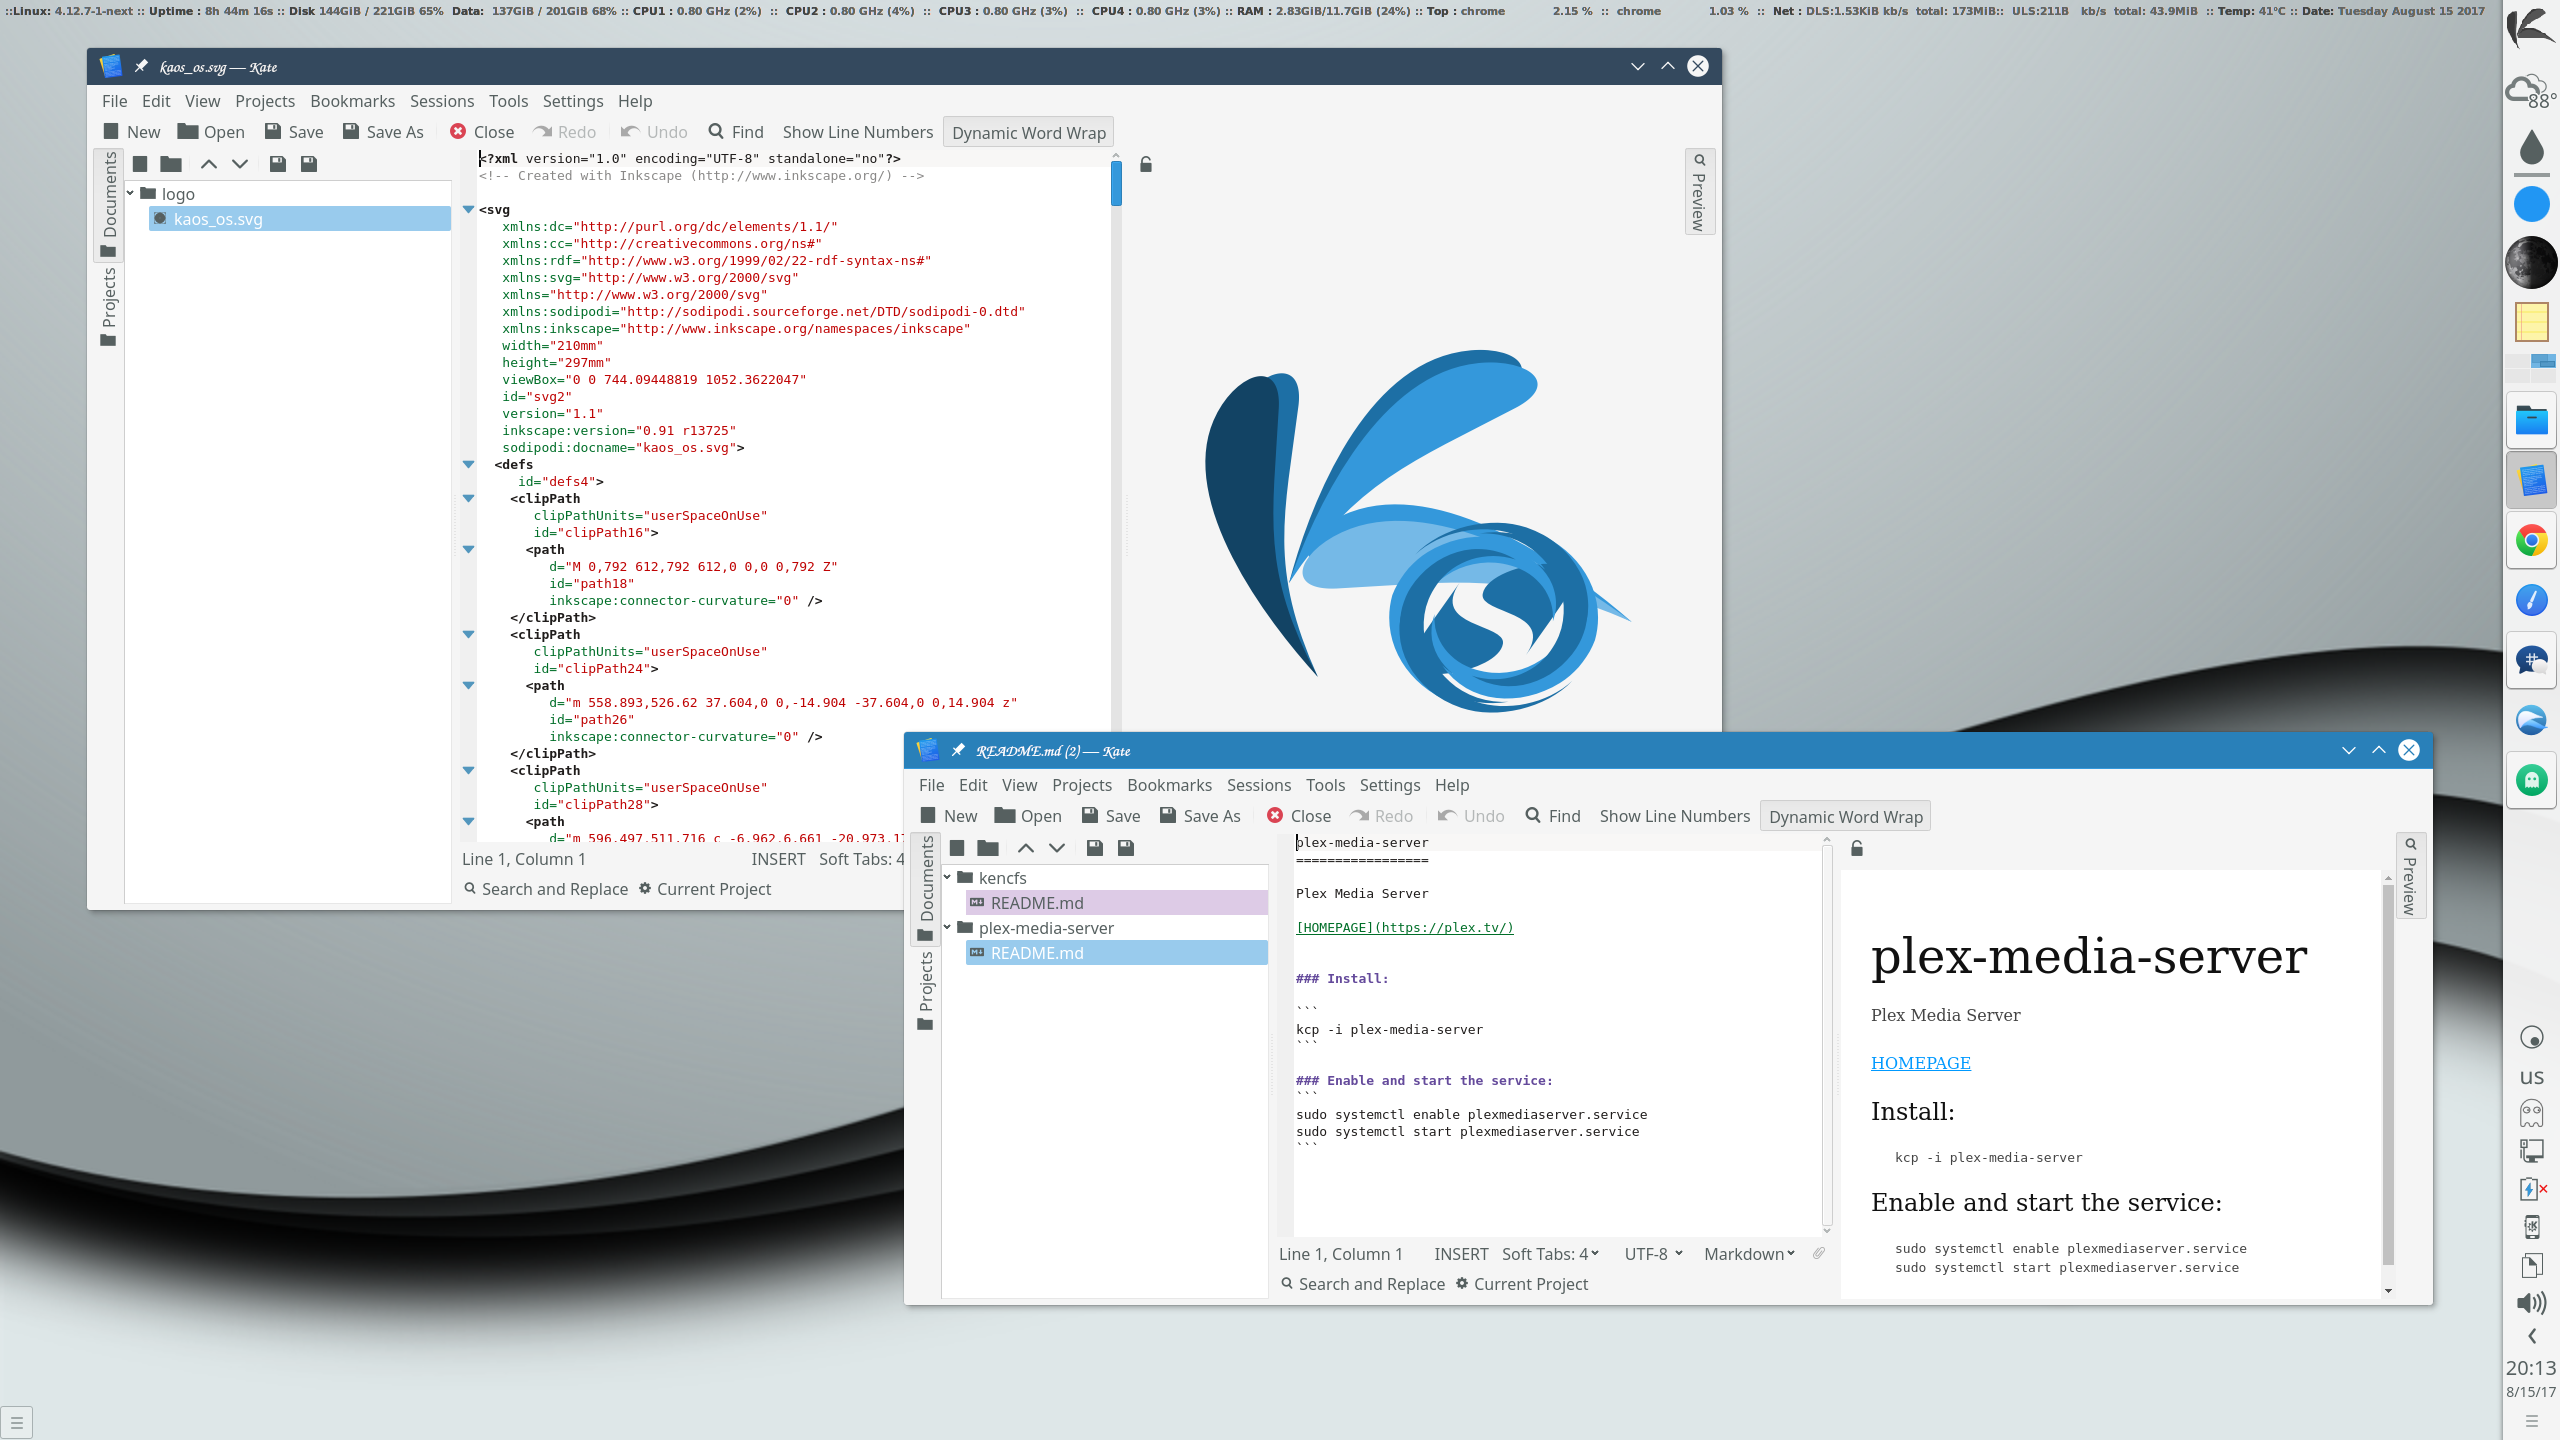Select README.md under kencfs

(x=1117, y=903)
